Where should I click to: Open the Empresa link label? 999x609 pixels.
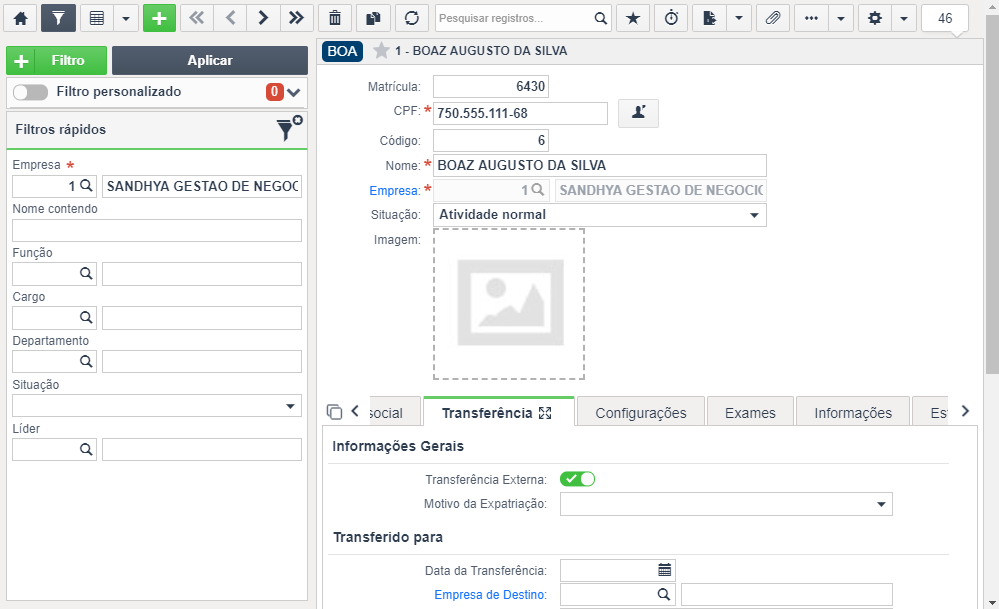point(395,190)
